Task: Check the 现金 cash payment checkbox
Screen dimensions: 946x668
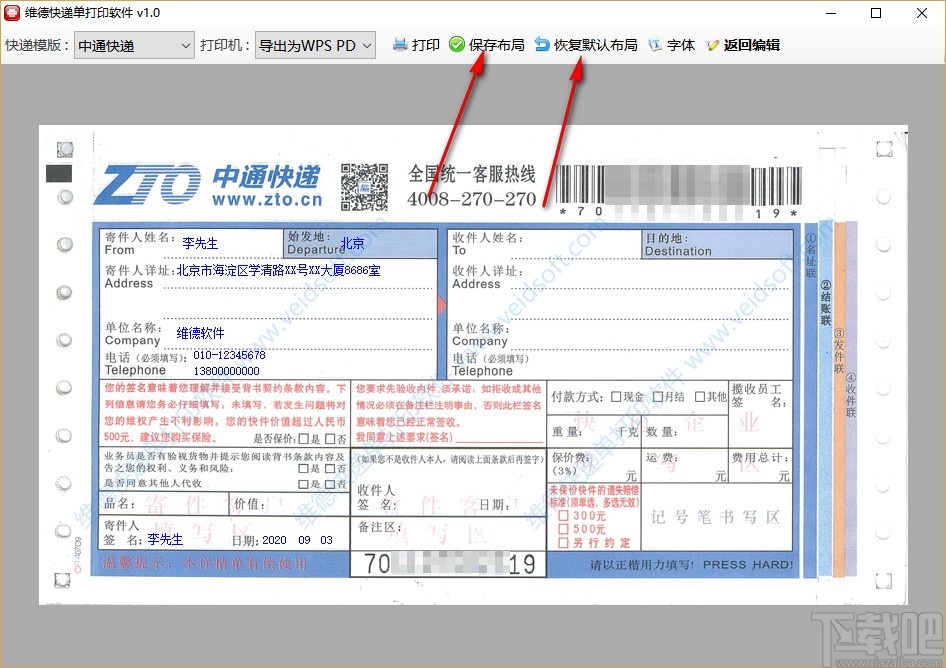Action: coord(616,397)
